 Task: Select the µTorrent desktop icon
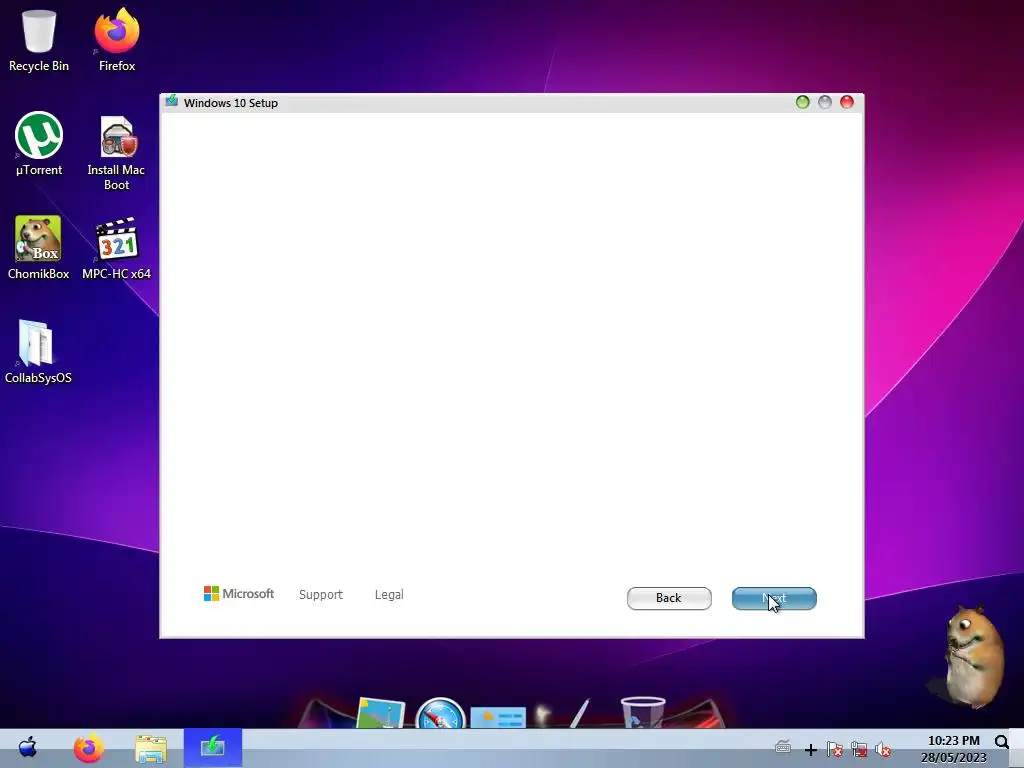coord(39,144)
